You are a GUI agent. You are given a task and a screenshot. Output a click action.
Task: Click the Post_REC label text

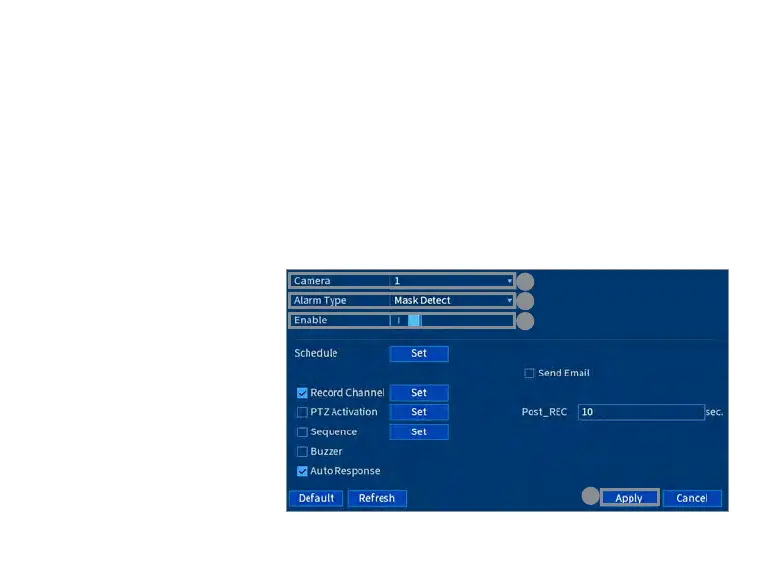pyautogui.click(x=544, y=412)
